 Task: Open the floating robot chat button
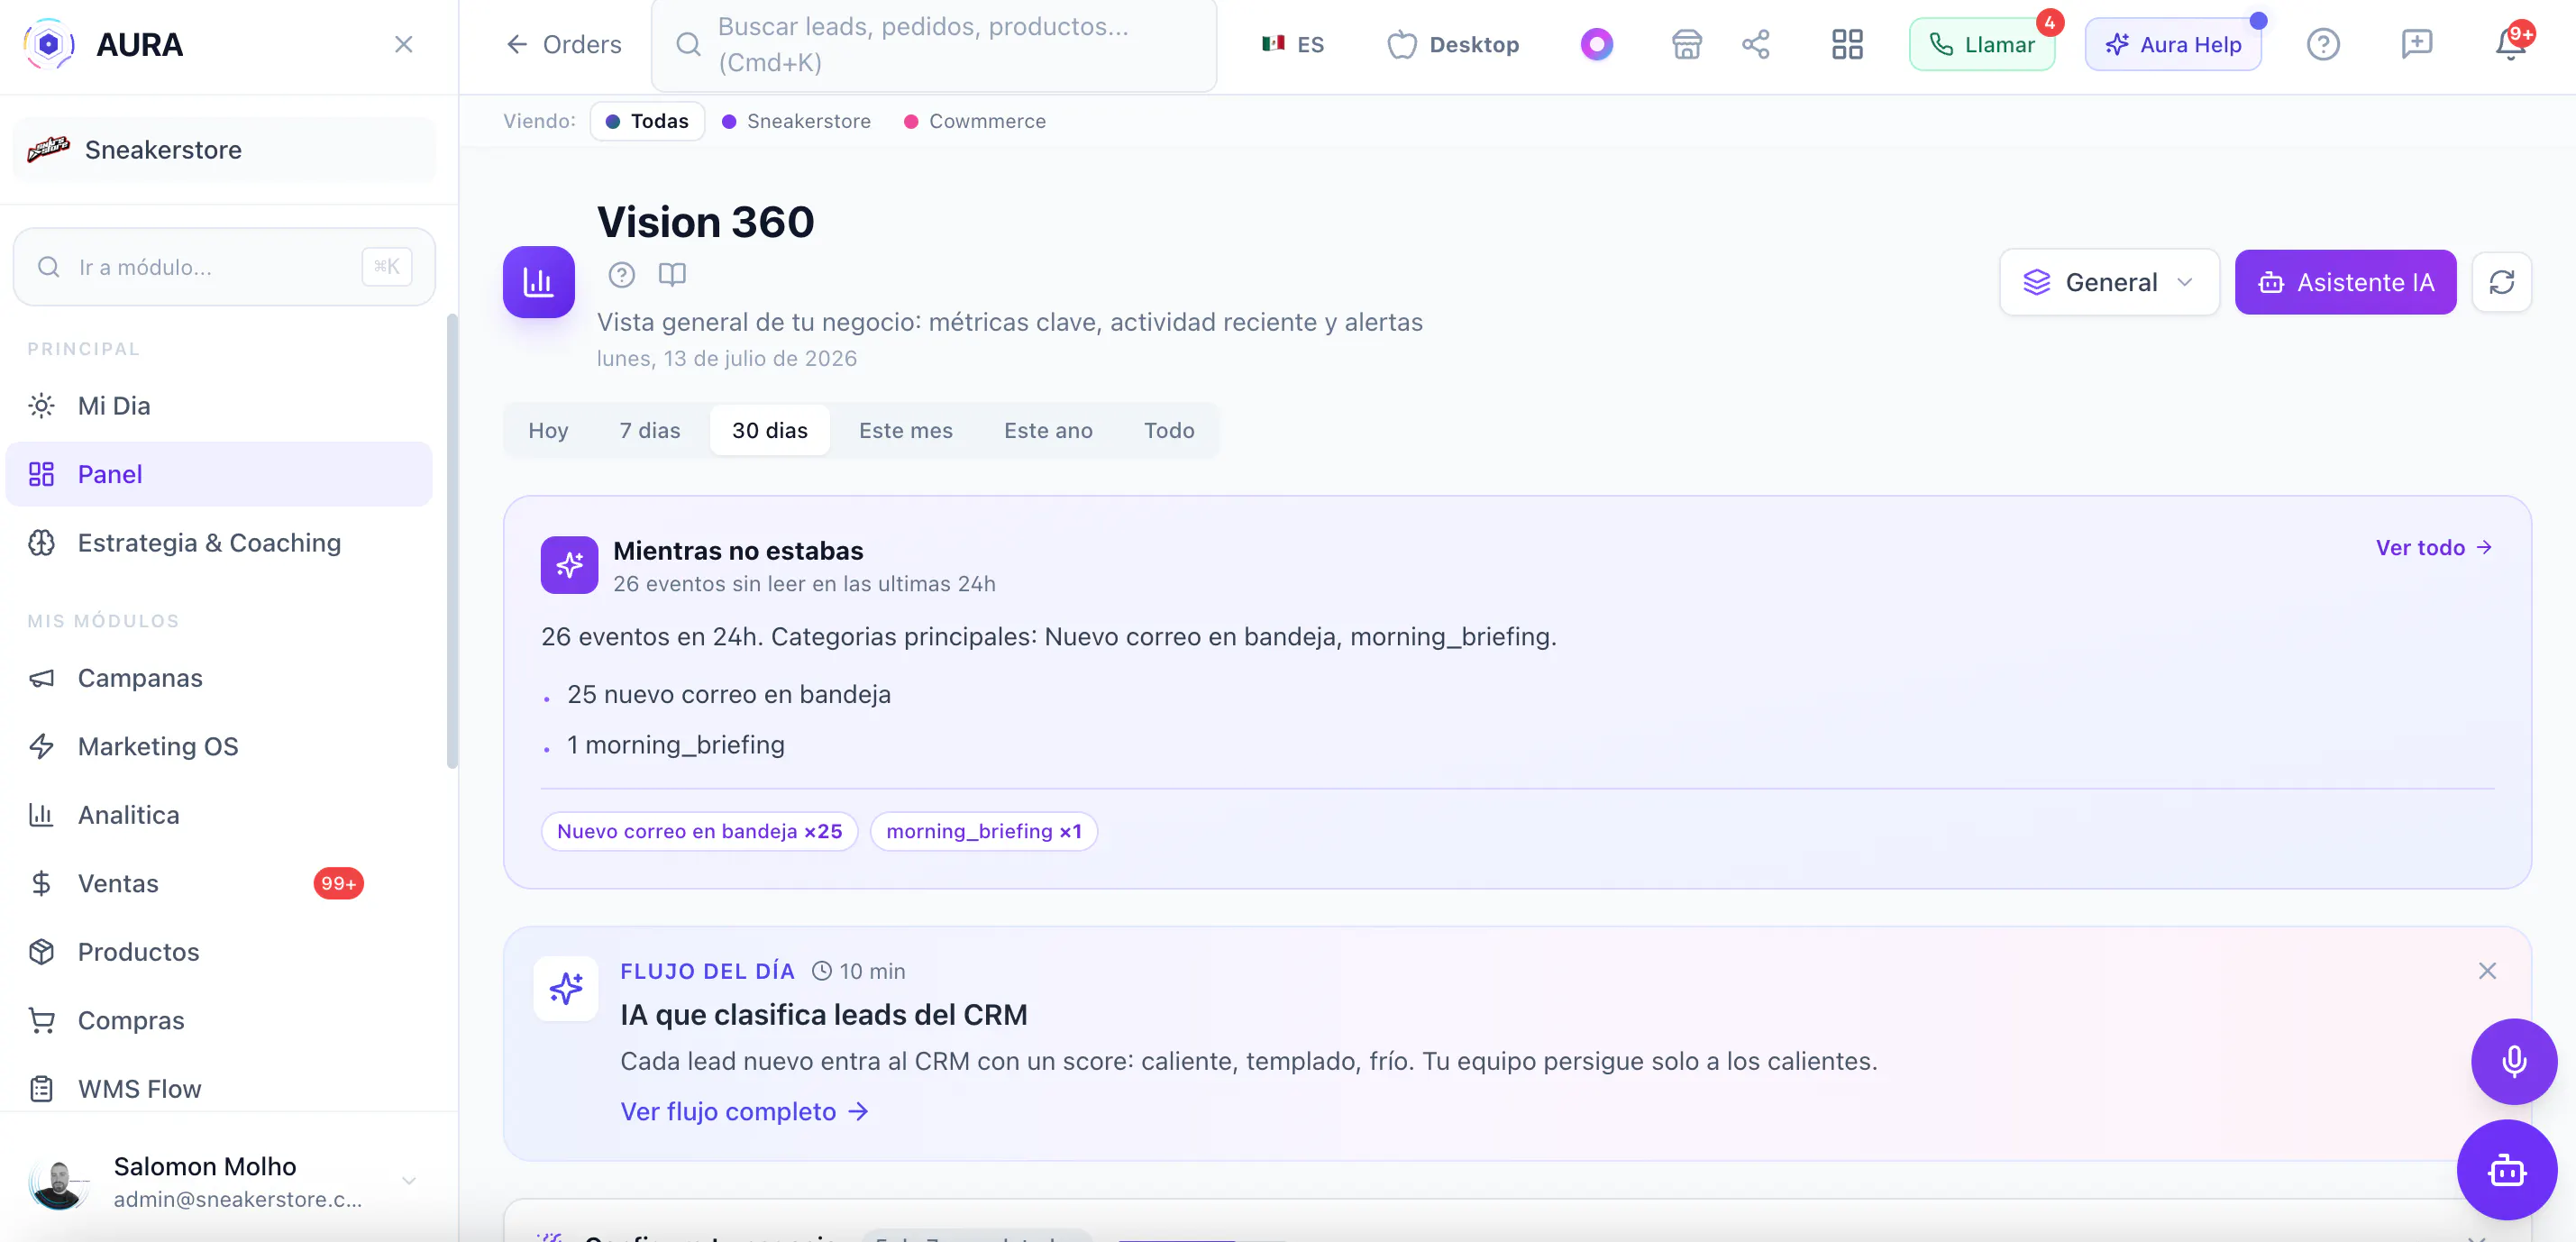click(2506, 1170)
